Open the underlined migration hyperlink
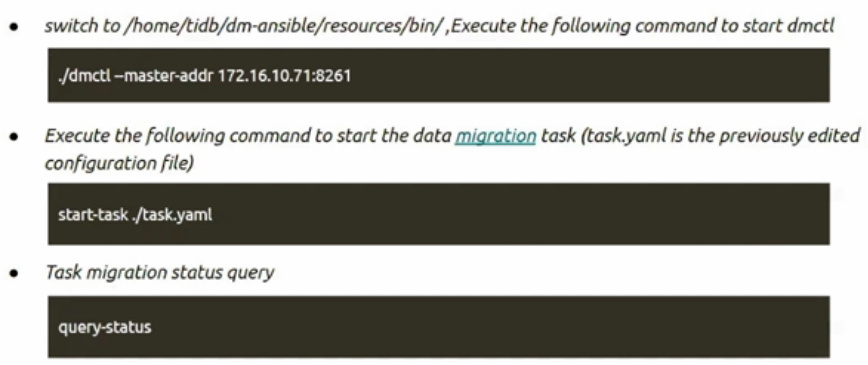The height and width of the screenshot is (365, 868). 495,136
